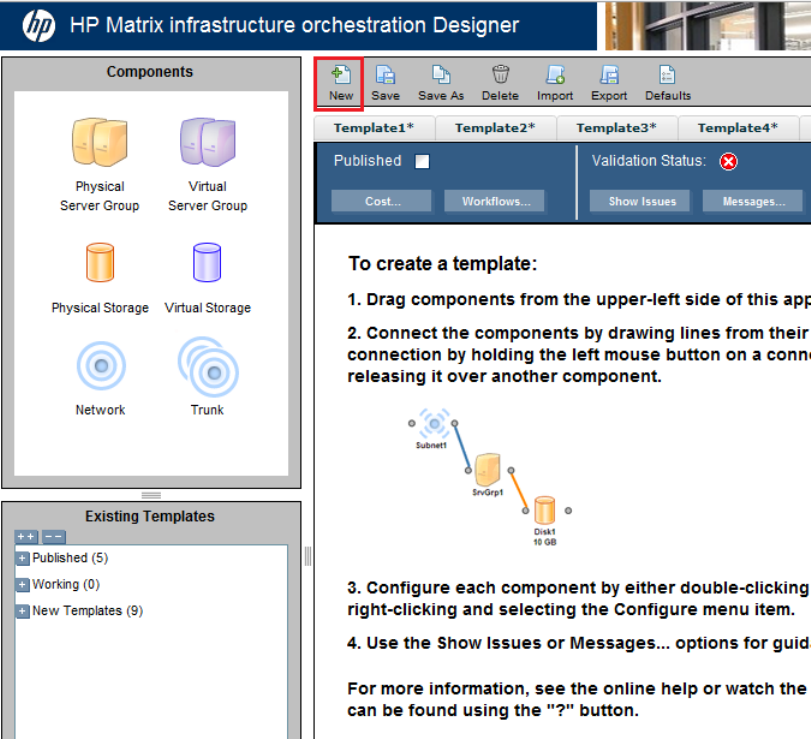811x739 pixels.
Task: Switch to the Template2 tab
Action: pyautogui.click(x=495, y=128)
